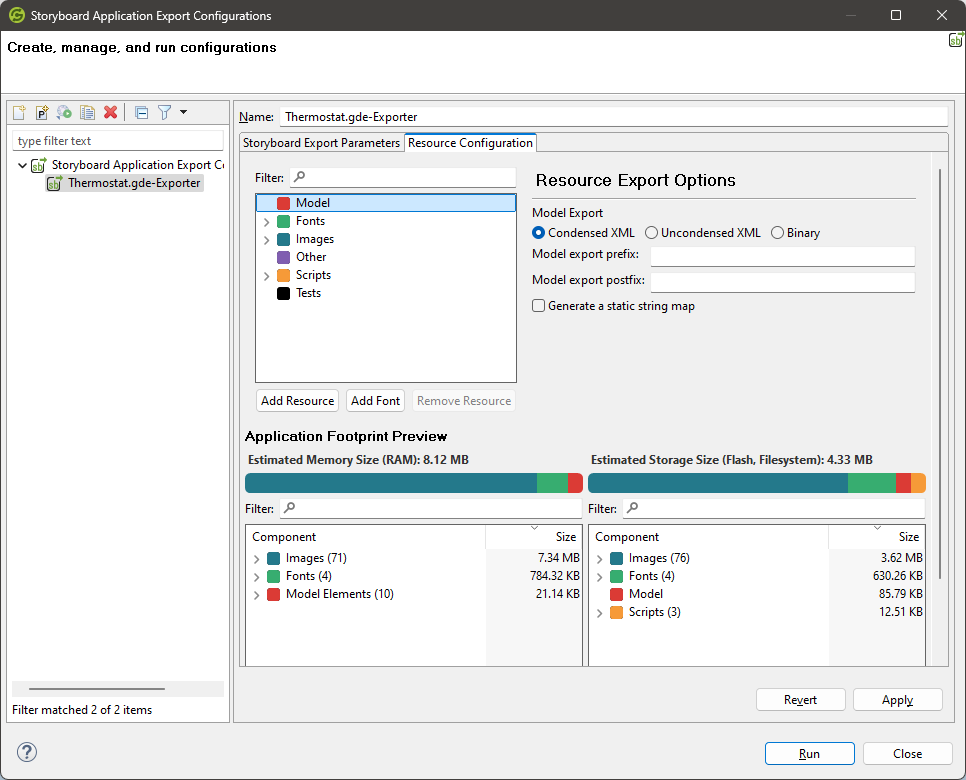Collapse the Storyboard Application Export tree node
Image resolution: width=966 pixels, height=780 pixels.
click(x=22, y=165)
